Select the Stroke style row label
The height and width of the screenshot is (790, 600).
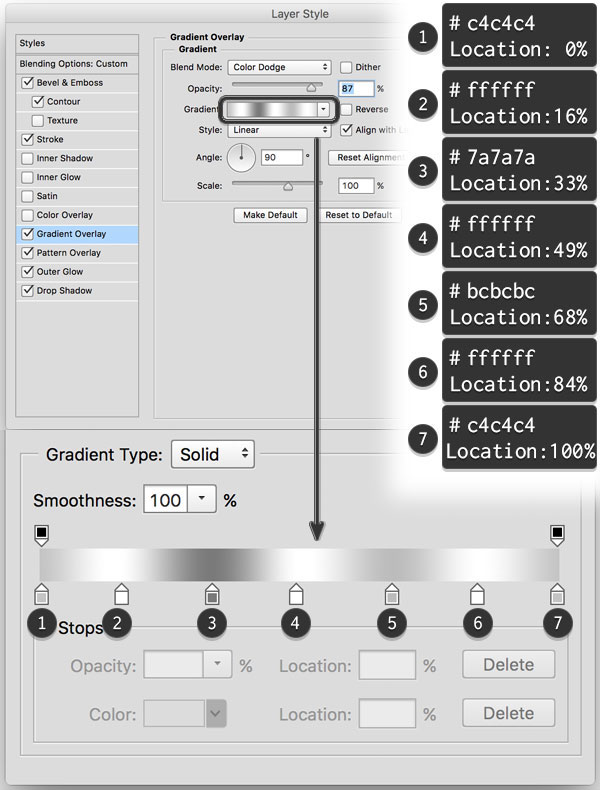50,139
